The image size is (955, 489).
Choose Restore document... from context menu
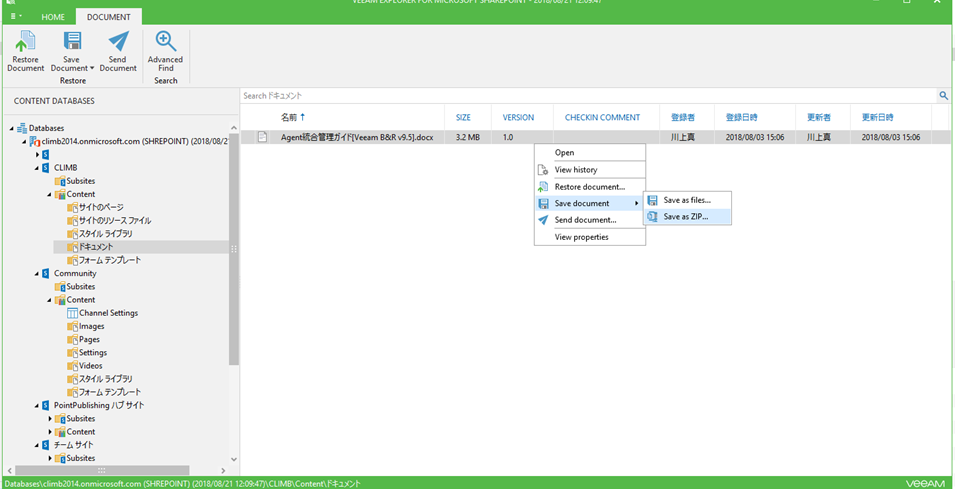[x=590, y=187]
